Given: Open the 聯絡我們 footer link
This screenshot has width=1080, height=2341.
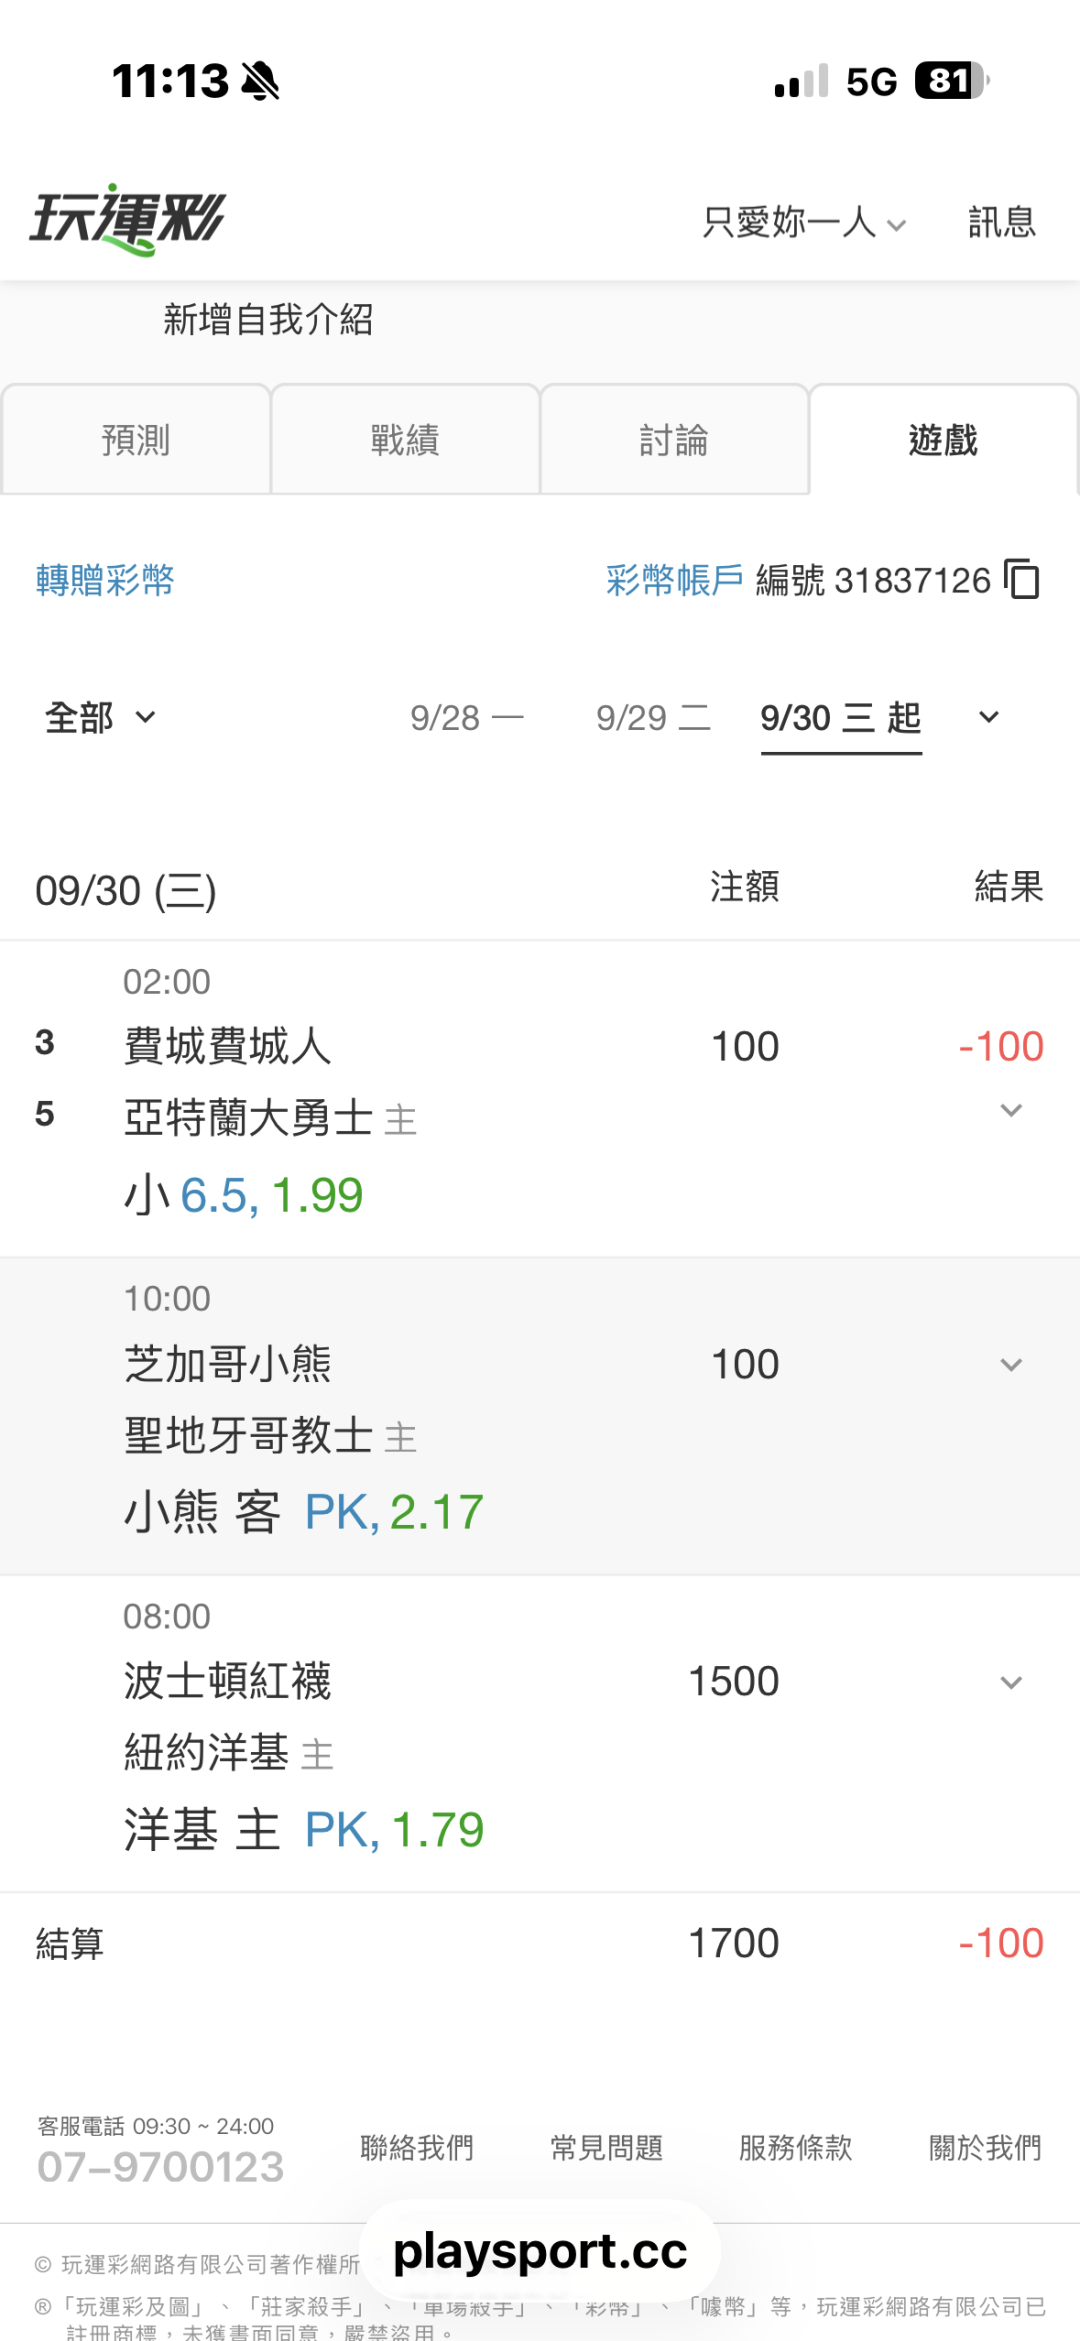Looking at the screenshot, I should click(417, 2147).
